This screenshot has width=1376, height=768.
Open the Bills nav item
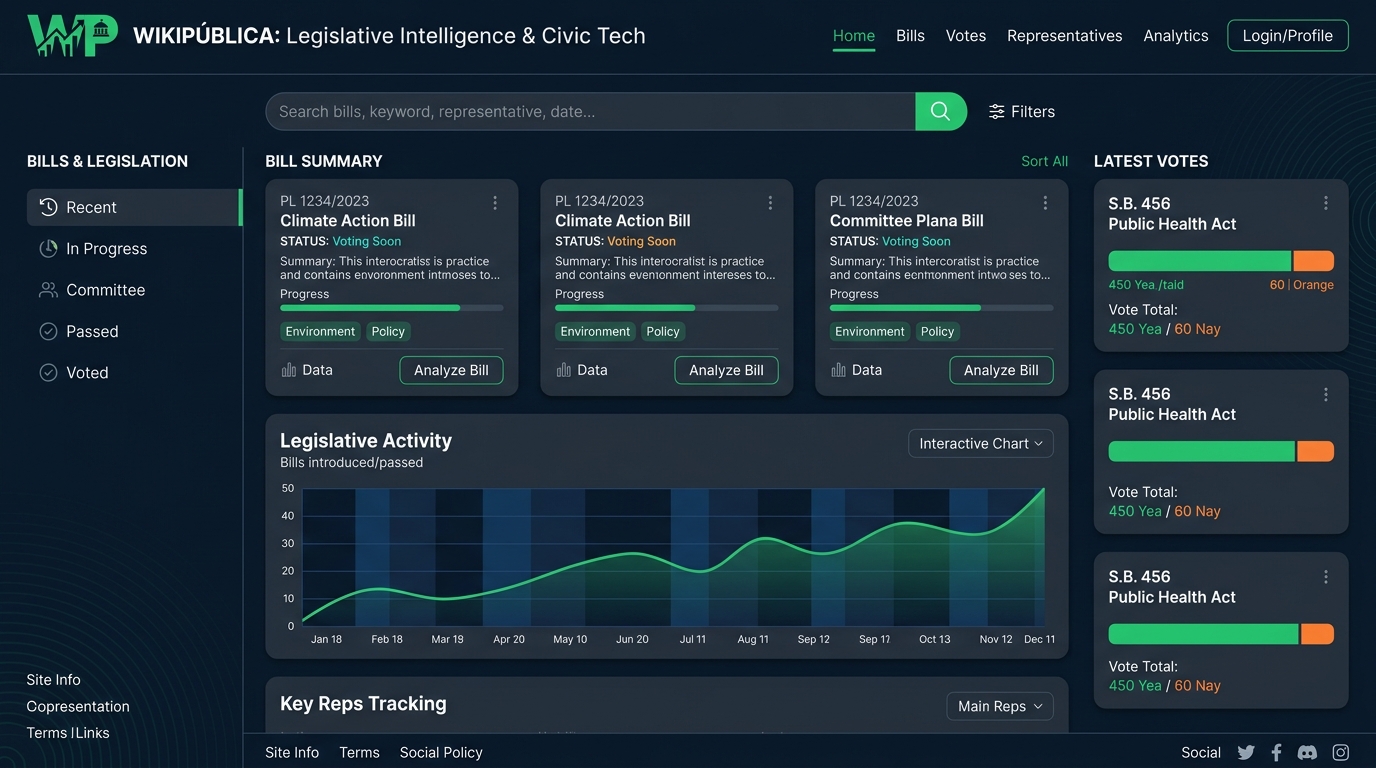pos(910,36)
